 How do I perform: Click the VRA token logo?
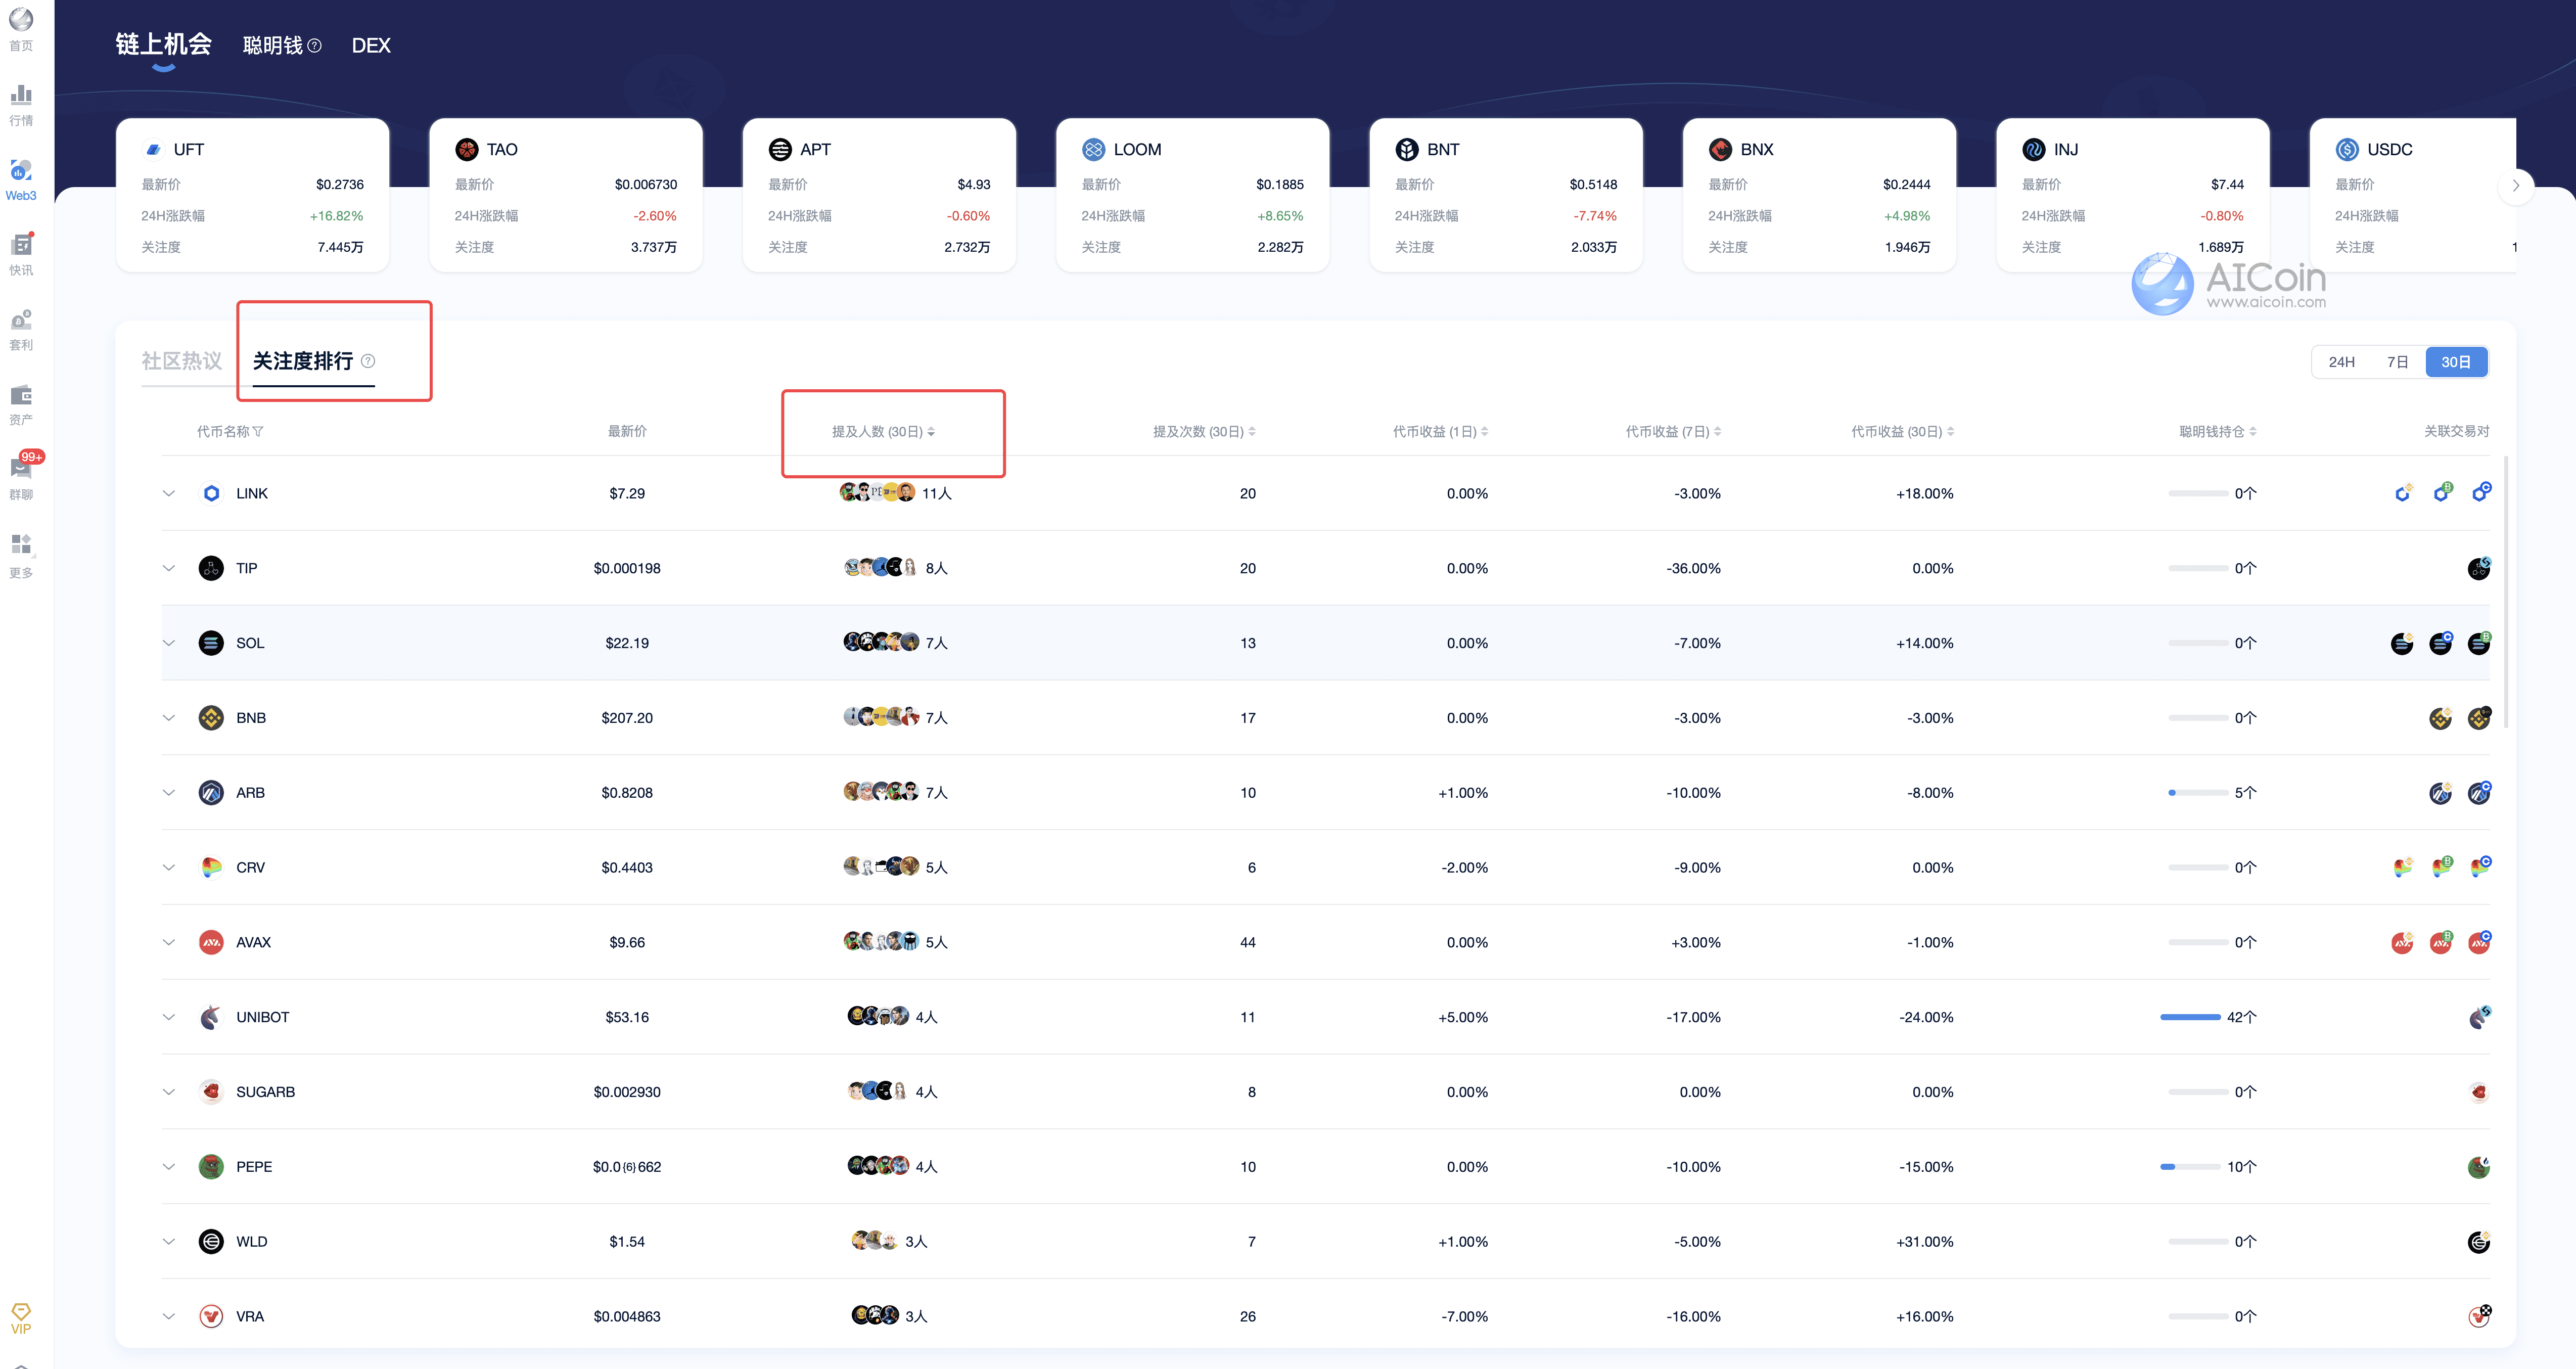tap(211, 1316)
